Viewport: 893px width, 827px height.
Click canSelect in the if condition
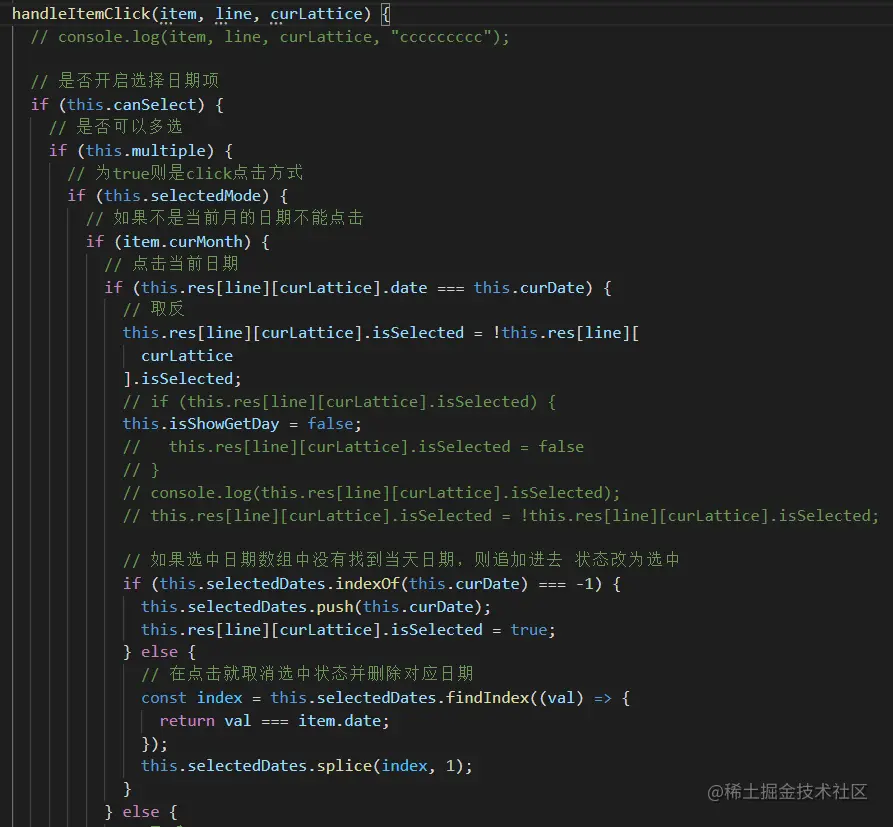[x=155, y=105]
